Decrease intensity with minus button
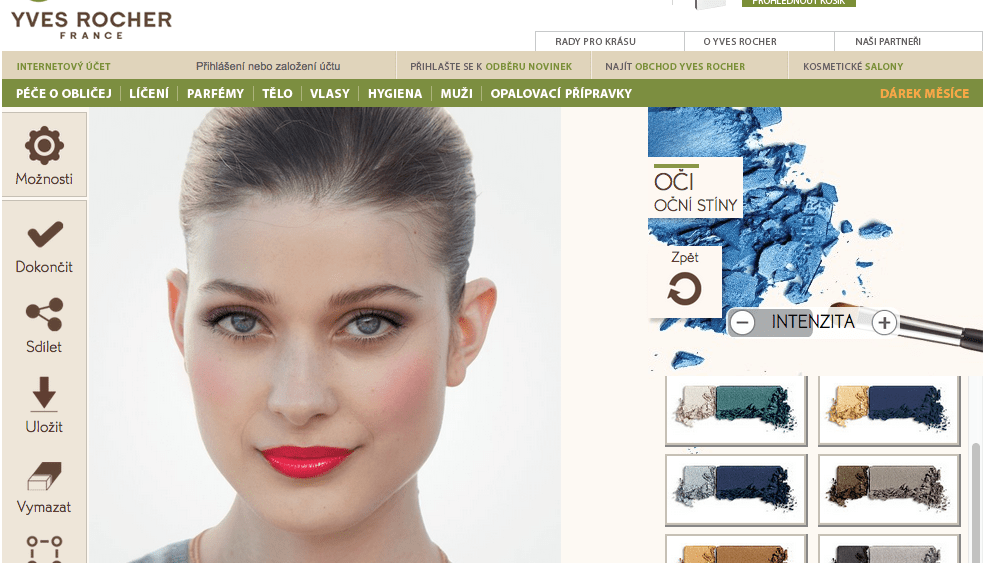The image size is (989, 563). click(742, 323)
